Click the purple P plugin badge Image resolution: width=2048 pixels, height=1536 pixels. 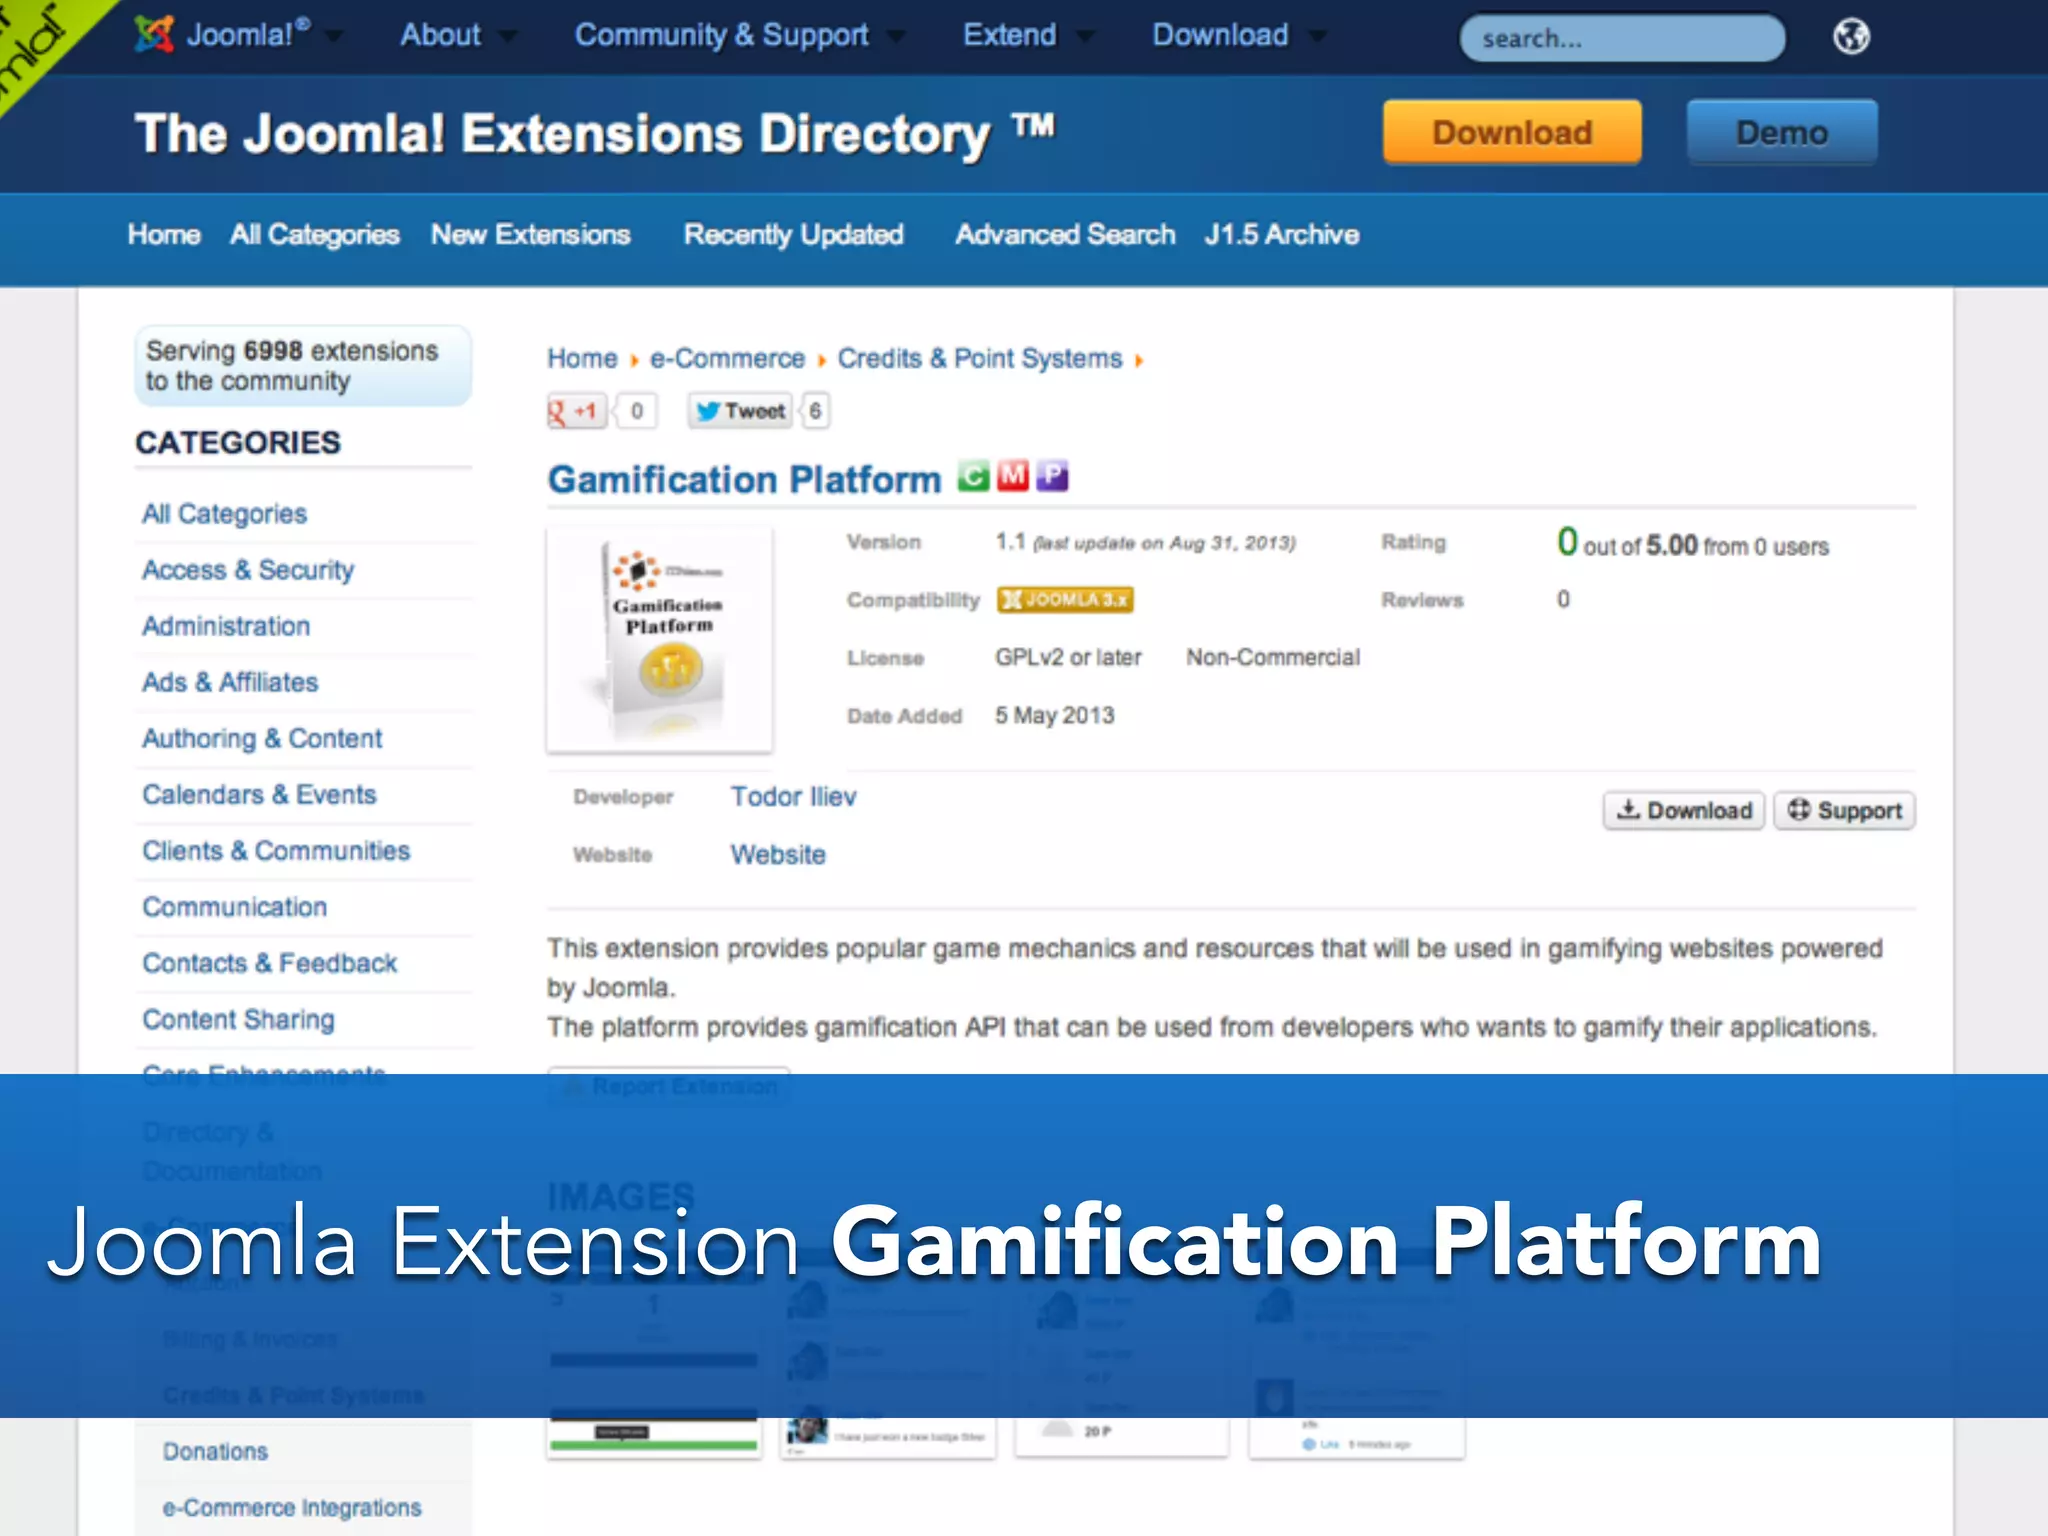click(x=1052, y=476)
